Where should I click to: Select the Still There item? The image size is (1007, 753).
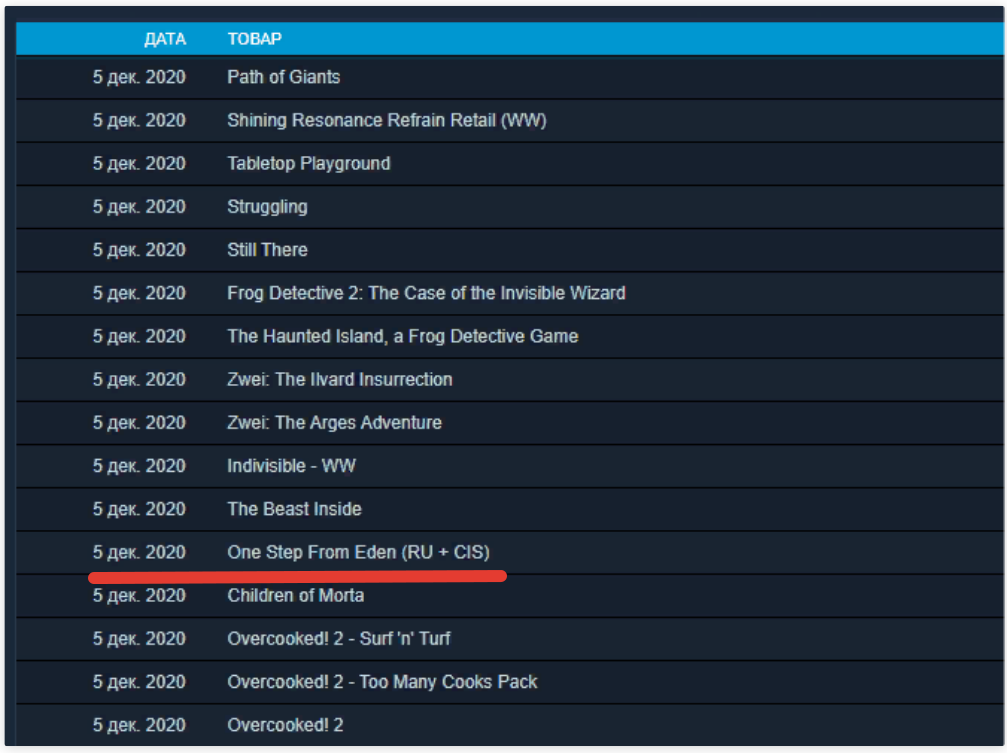tap(267, 250)
